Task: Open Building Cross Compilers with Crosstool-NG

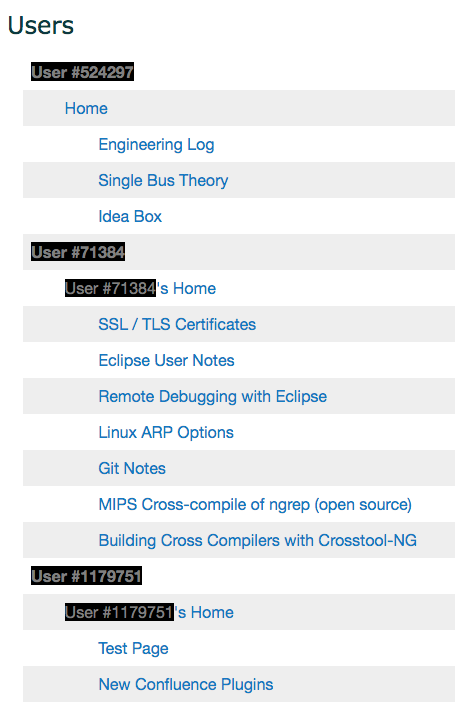Action: (x=257, y=541)
